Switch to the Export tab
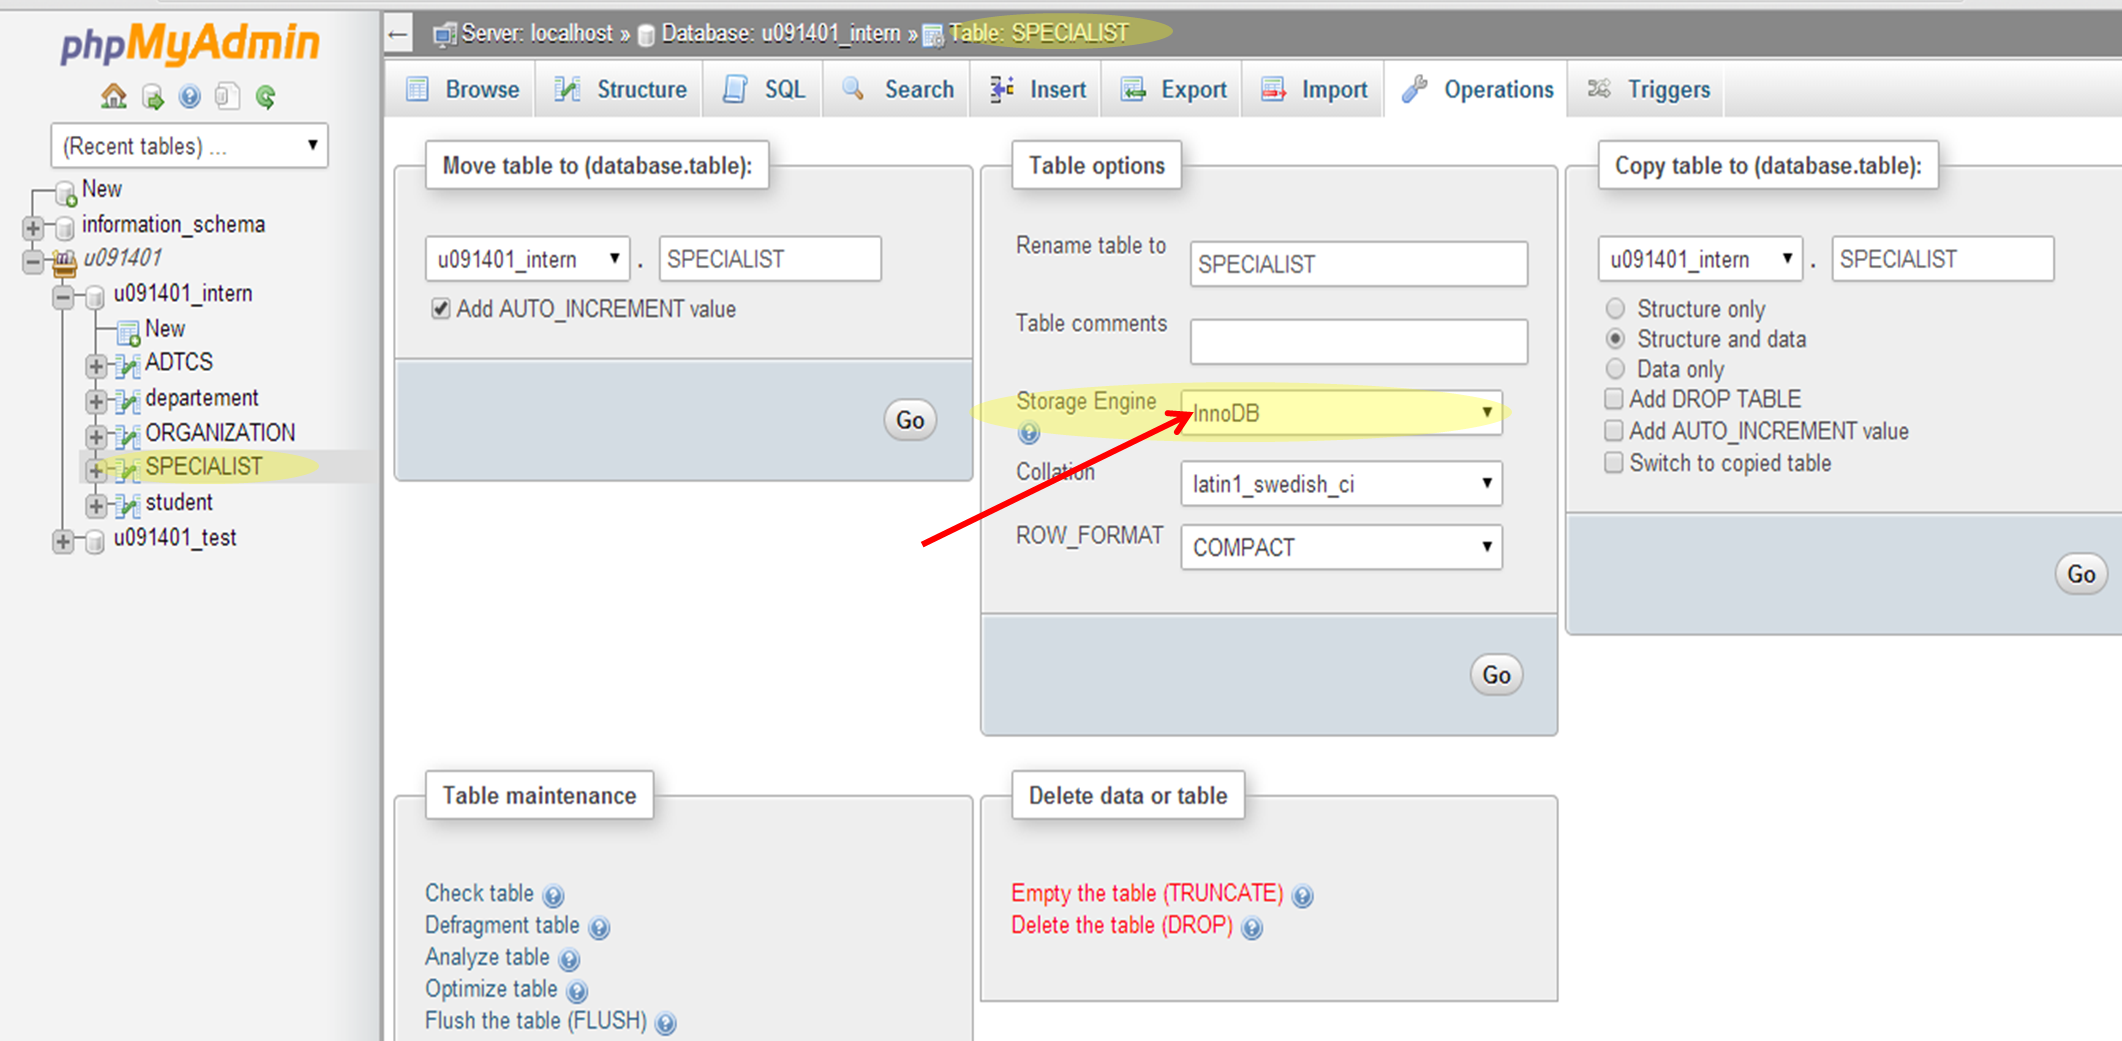This screenshot has width=2122, height=1041. (1173, 90)
